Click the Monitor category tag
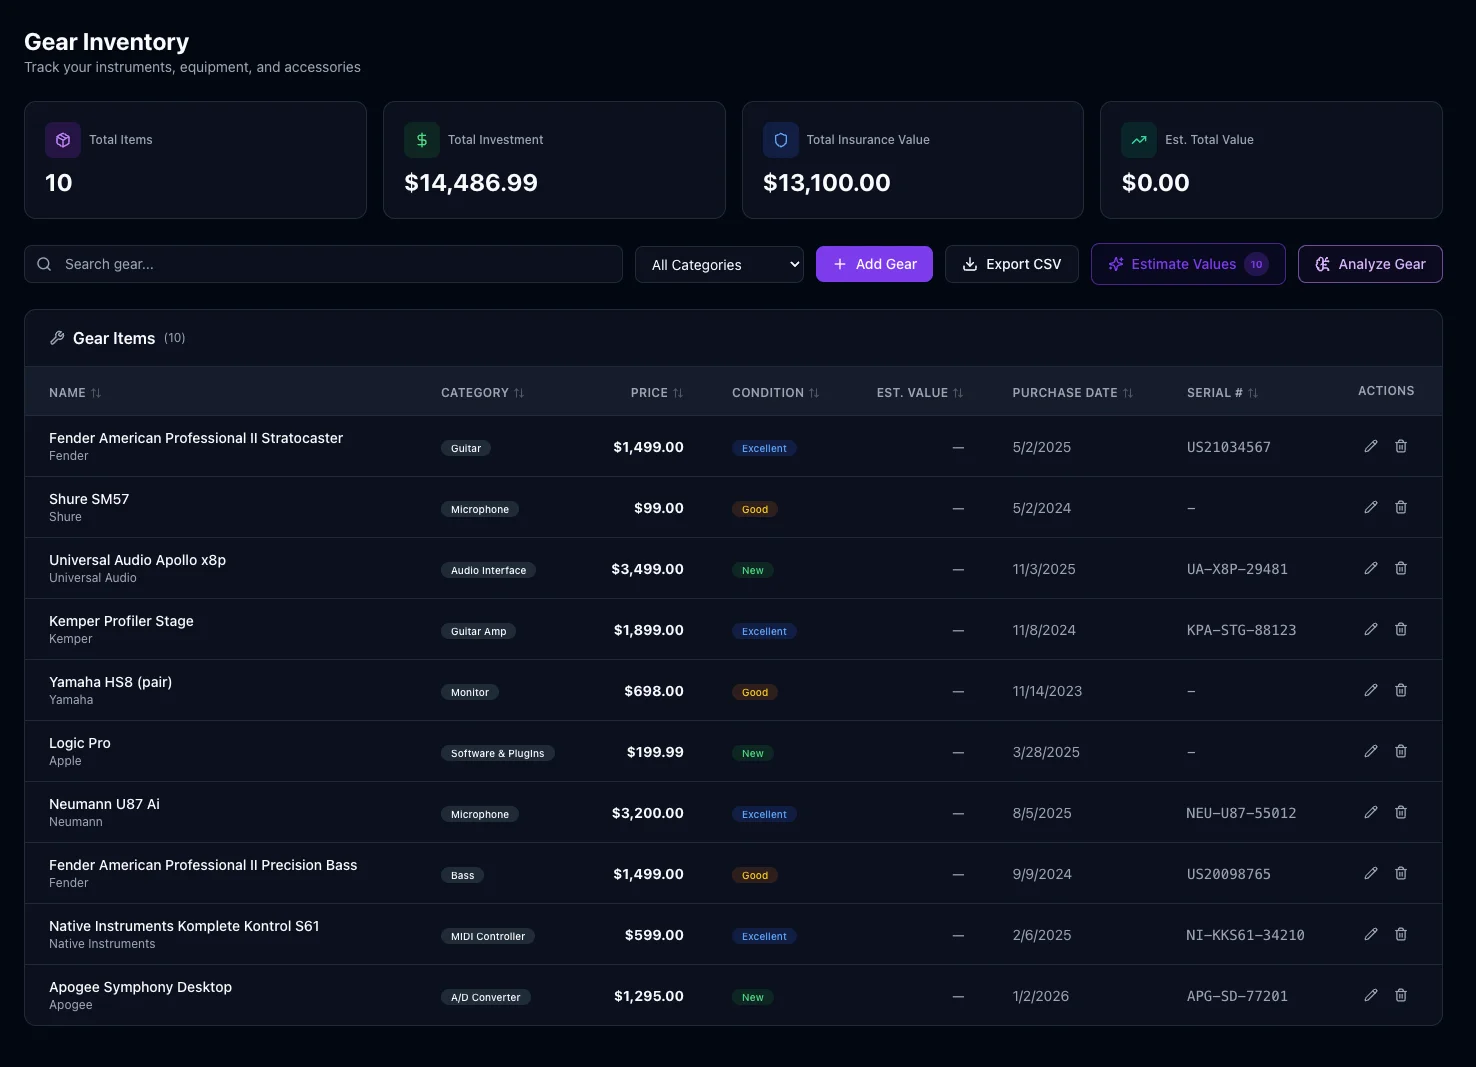The width and height of the screenshot is (1476, 1067). (x=470, y=692)
